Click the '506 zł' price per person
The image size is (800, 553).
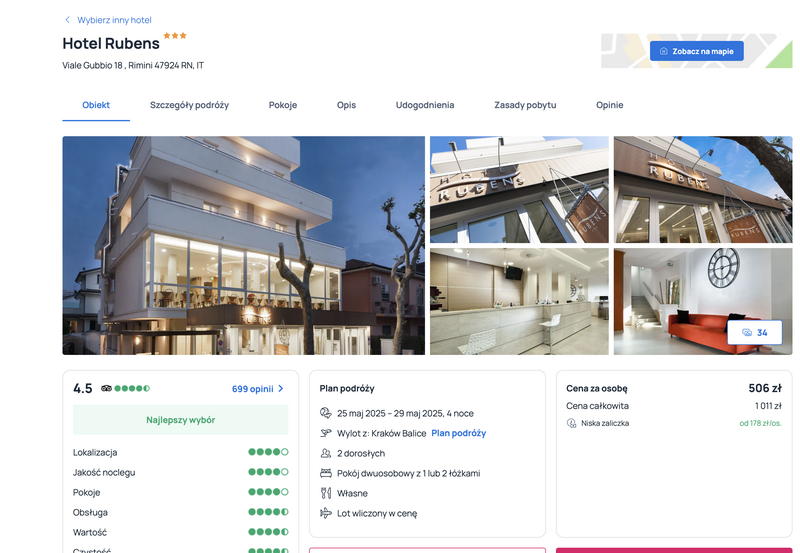pos(765,388)
